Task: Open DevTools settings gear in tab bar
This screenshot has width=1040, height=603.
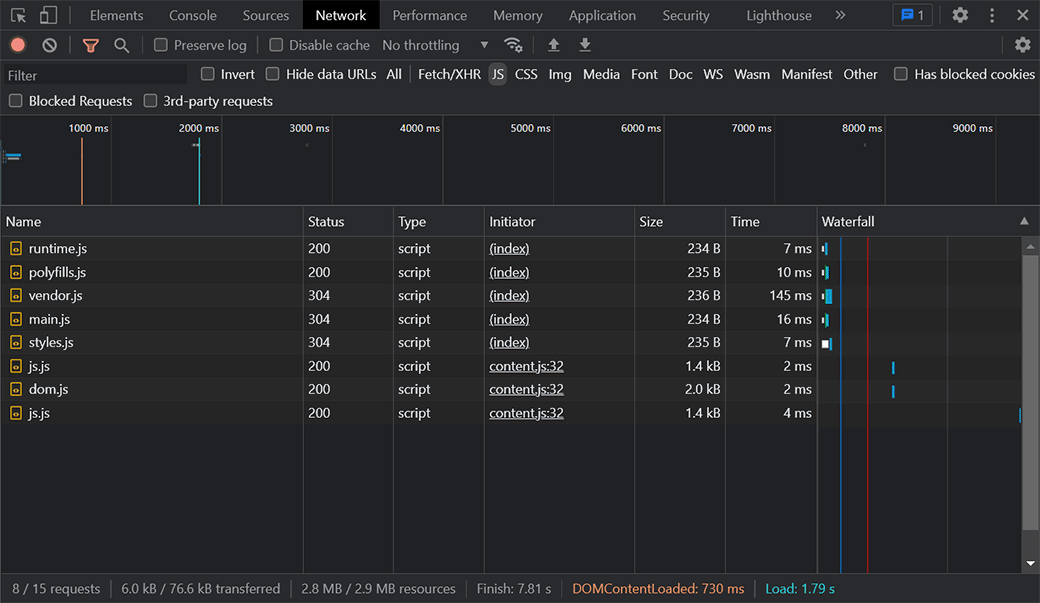Action: click(x=960, y=15)
